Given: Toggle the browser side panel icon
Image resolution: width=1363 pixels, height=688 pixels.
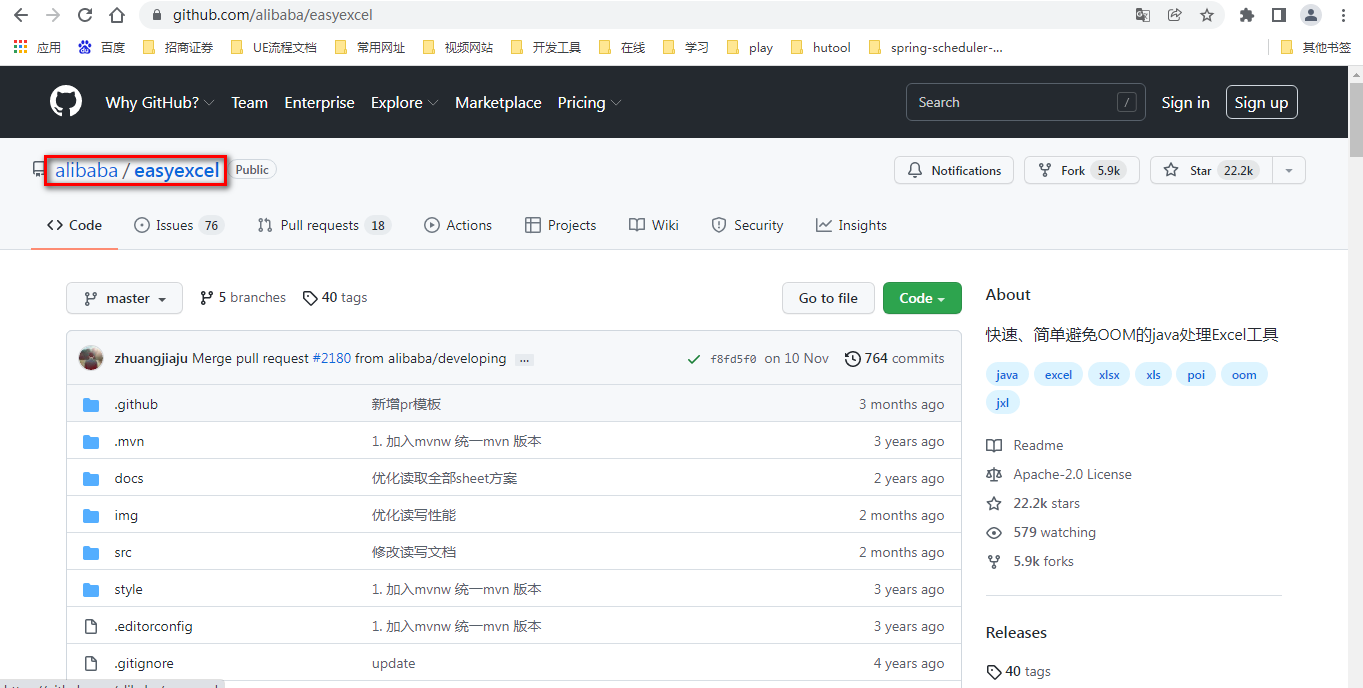Looking at the screenshot, I should (x=1278, y=15).
